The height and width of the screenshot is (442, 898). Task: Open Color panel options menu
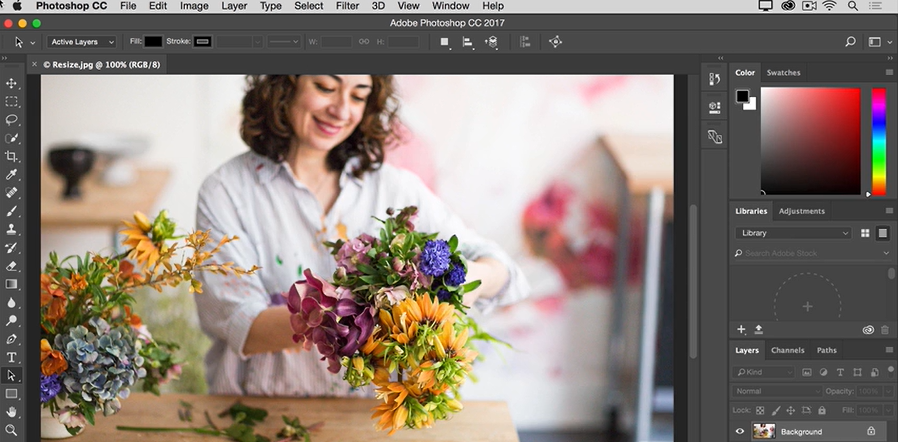click(889, 73)
